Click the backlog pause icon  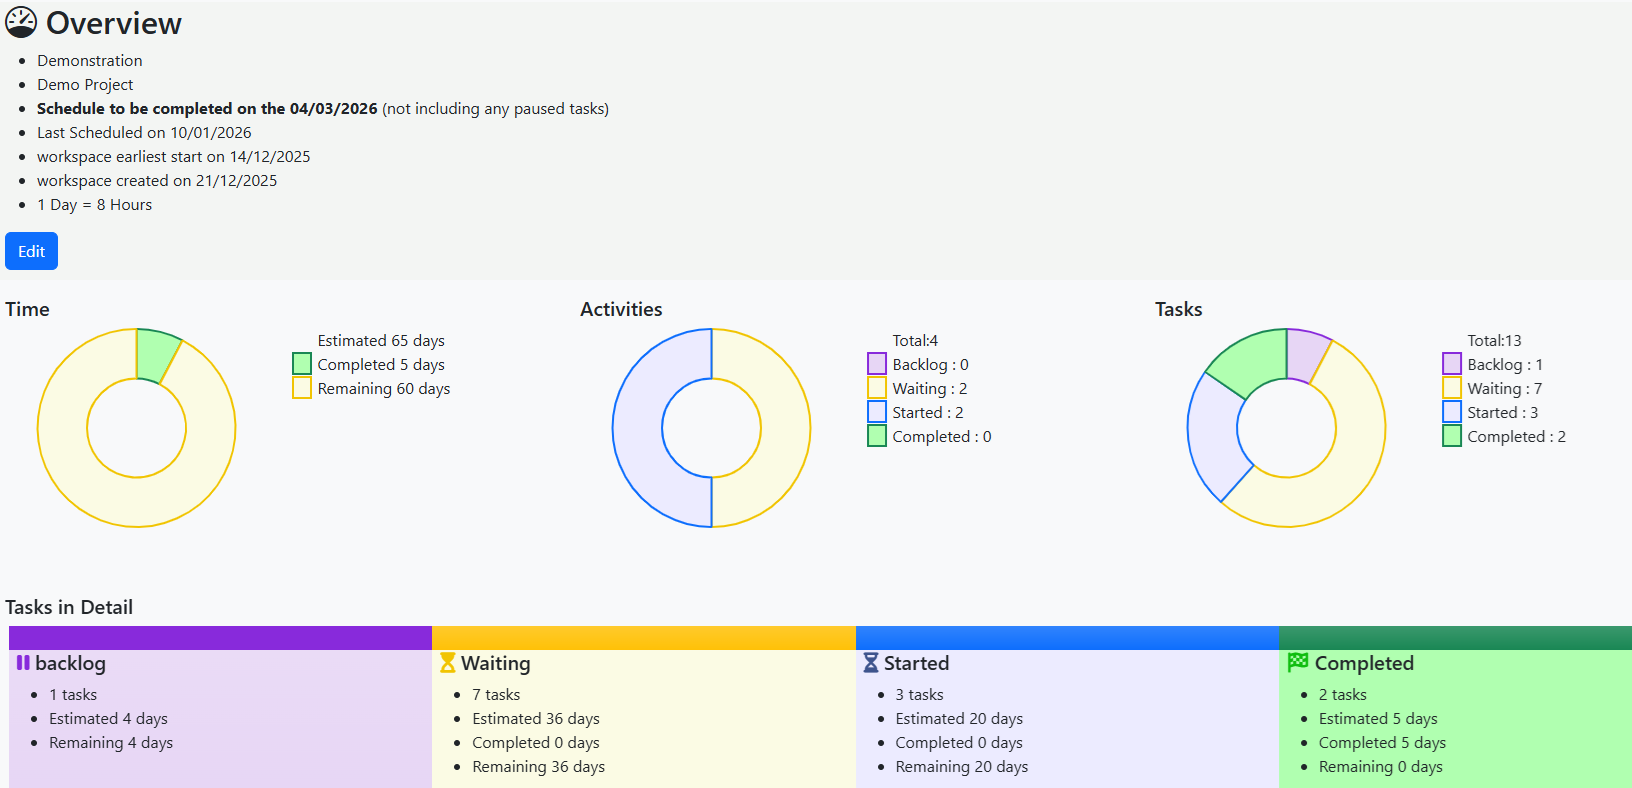point(23,663)
